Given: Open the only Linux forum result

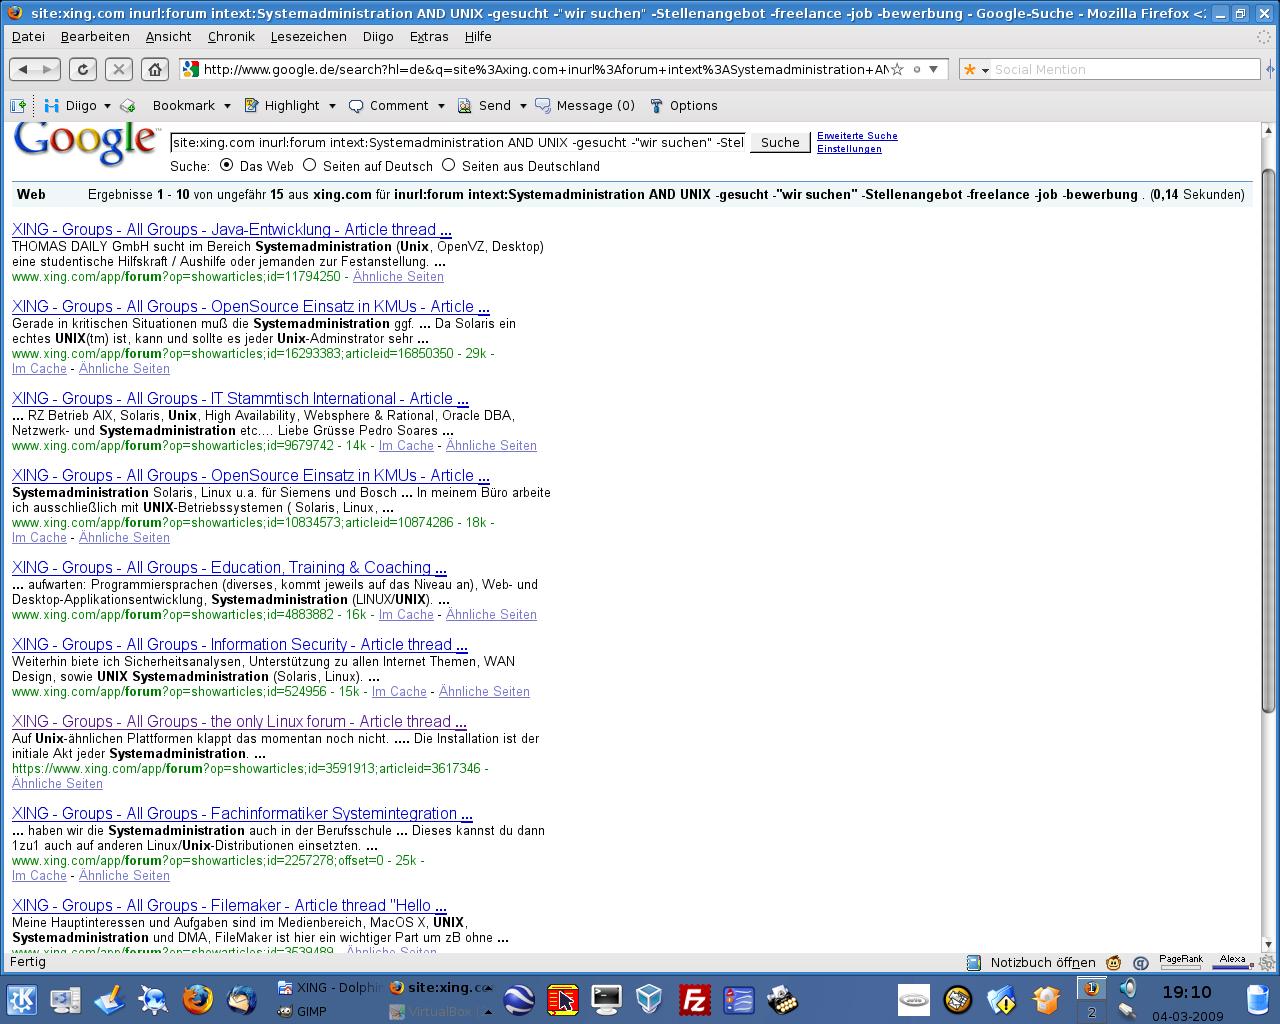Looking at the screenshot, I should pyautogui.click(x=239, y=721).
